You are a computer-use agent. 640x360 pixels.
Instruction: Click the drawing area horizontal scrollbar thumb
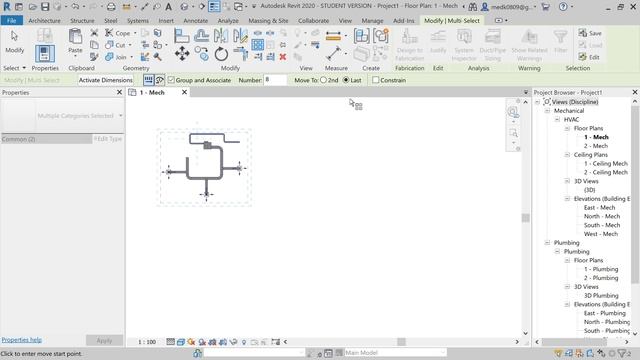(x=402, y=342)
